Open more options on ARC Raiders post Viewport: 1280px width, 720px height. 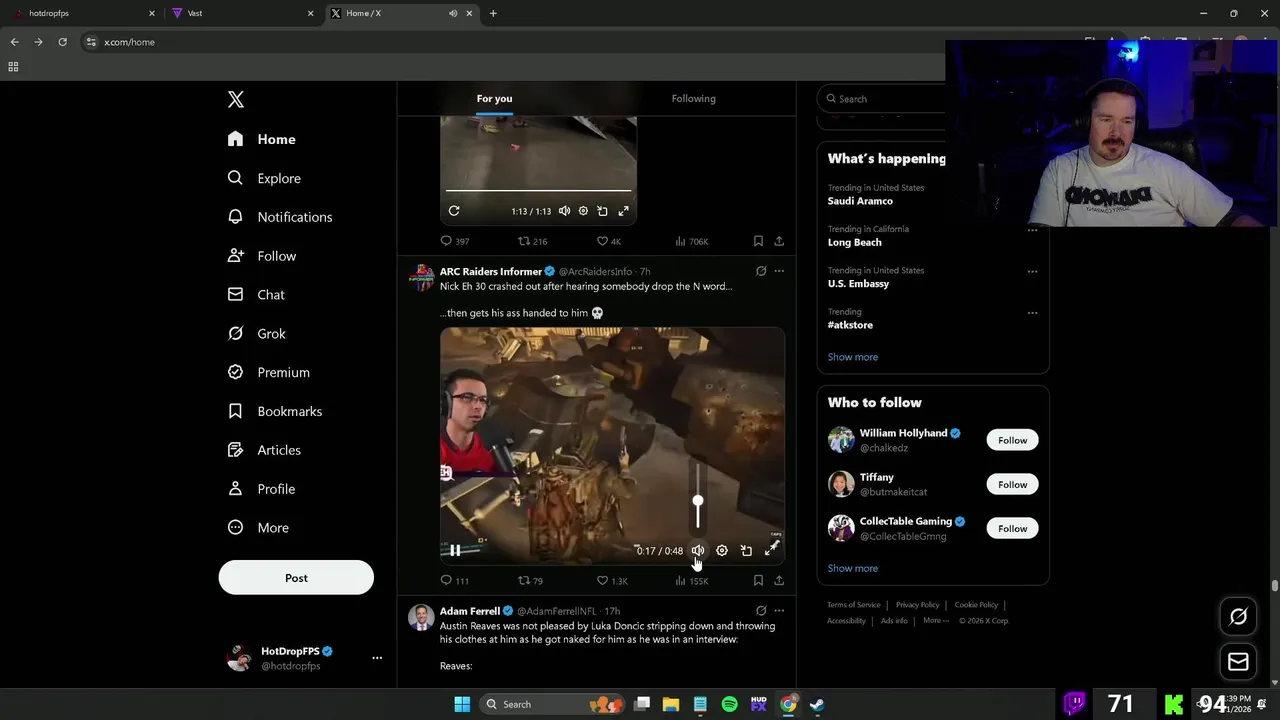(779, 271)
